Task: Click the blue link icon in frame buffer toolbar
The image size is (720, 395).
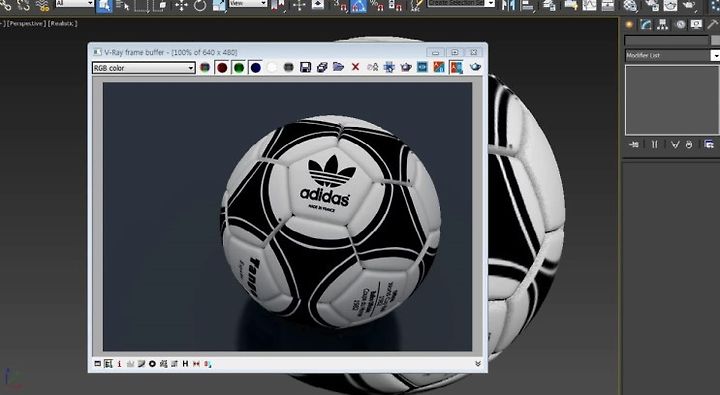Action: click(422, 68)
